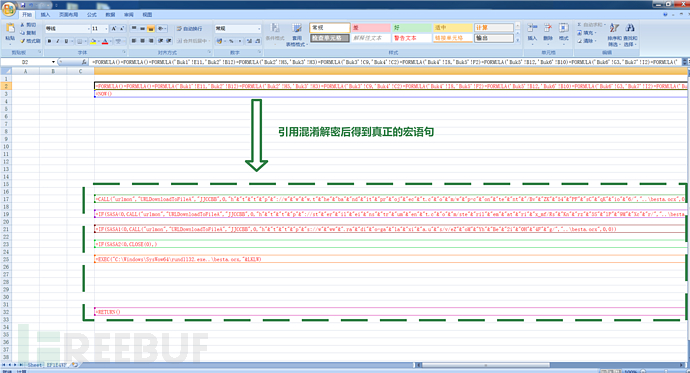The width and height of the screenshot is (690, 373).
Task: Toggle middle vertical alignment
Action: pyautogui.click(x=143, y=29)
